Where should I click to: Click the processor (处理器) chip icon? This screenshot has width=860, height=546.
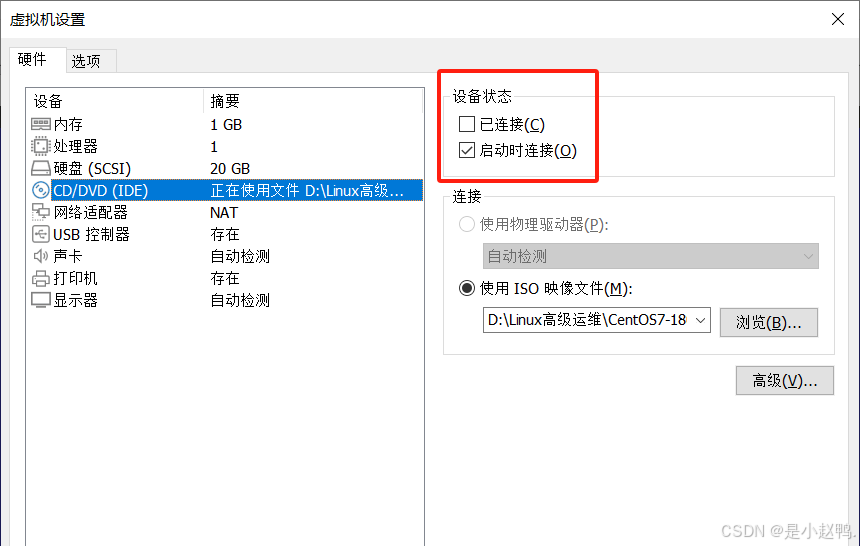[x=41, y=147]
